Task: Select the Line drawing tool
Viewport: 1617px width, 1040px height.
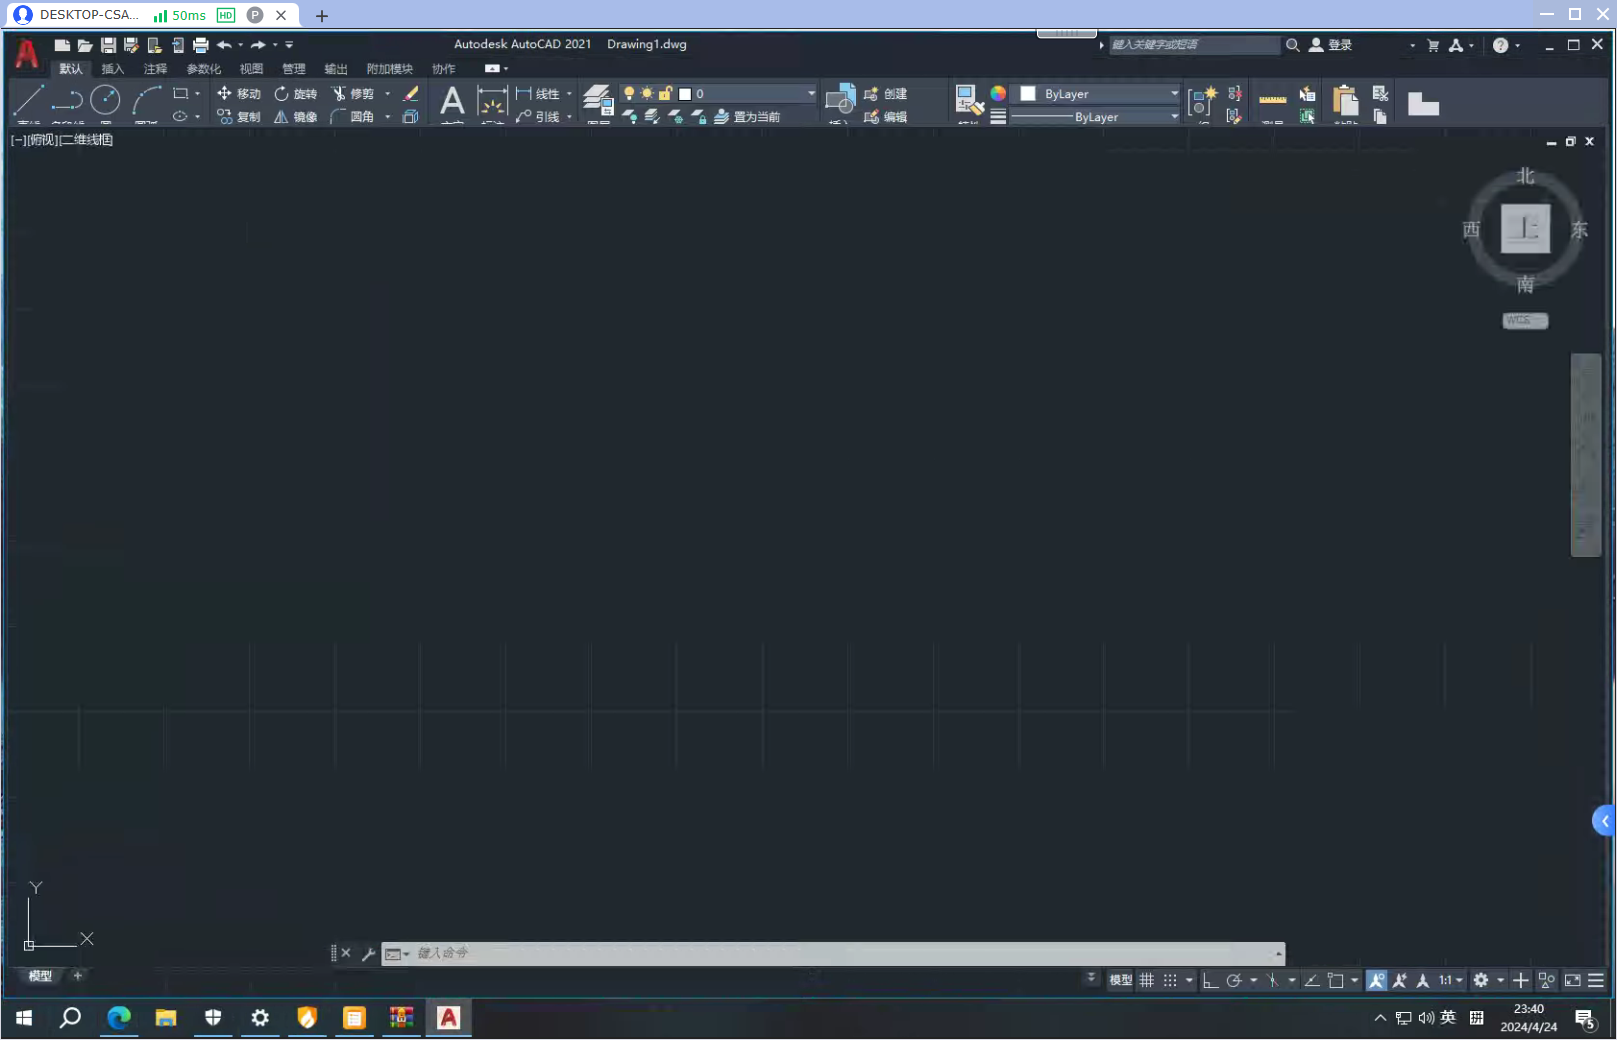Action: coord(28,100)
